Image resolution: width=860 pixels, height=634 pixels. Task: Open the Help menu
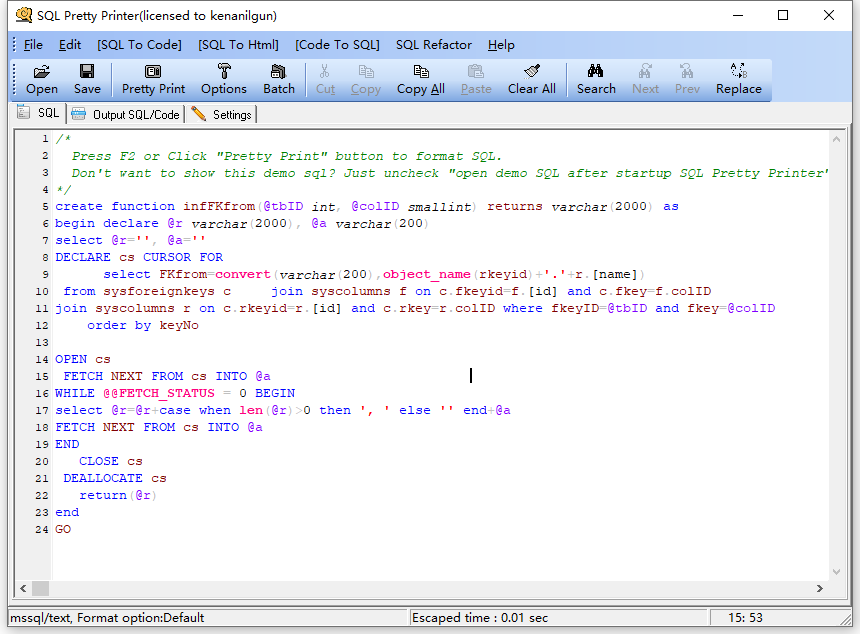click(501, 45)
